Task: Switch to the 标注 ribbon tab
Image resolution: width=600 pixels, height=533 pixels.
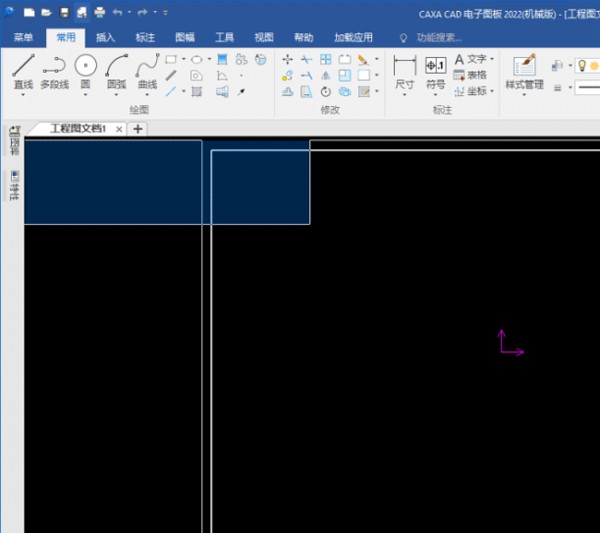Action: (x=145, y=37)
